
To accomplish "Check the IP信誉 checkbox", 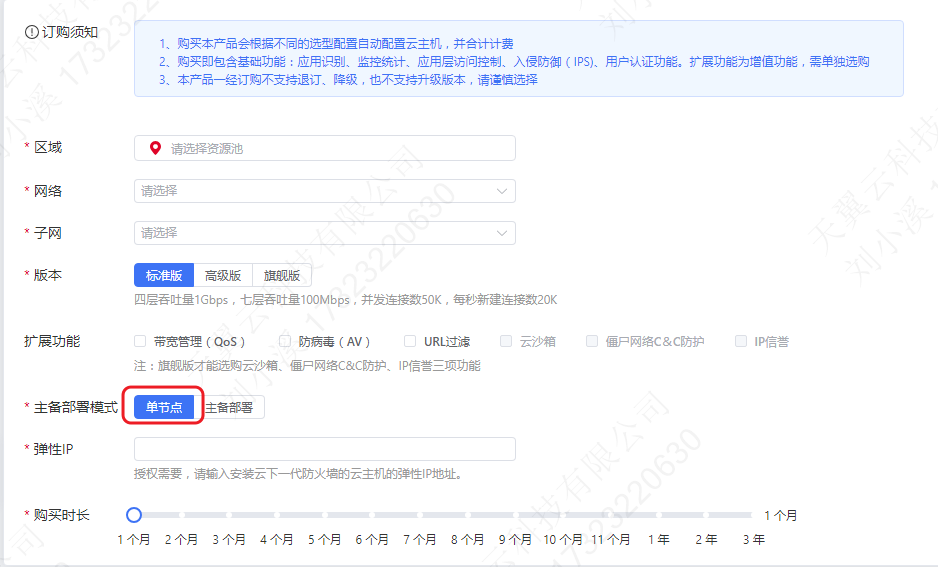I will (x=741, y=341).
